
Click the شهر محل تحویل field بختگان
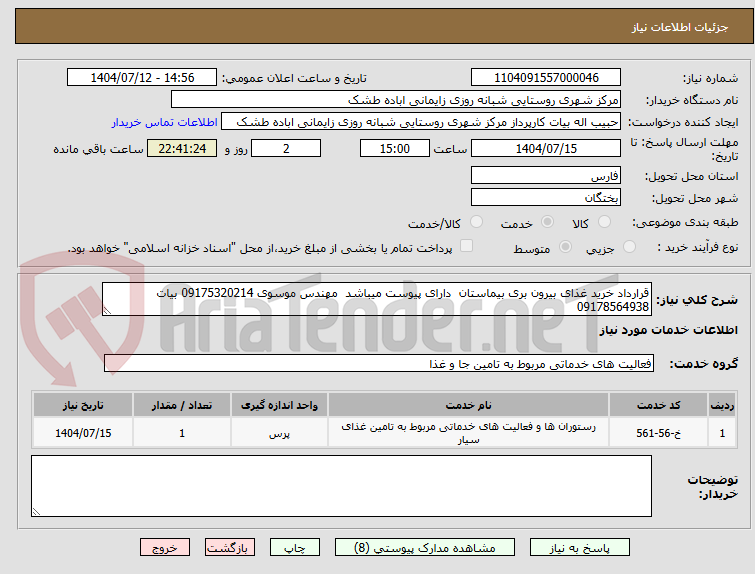tap(546, 197)
